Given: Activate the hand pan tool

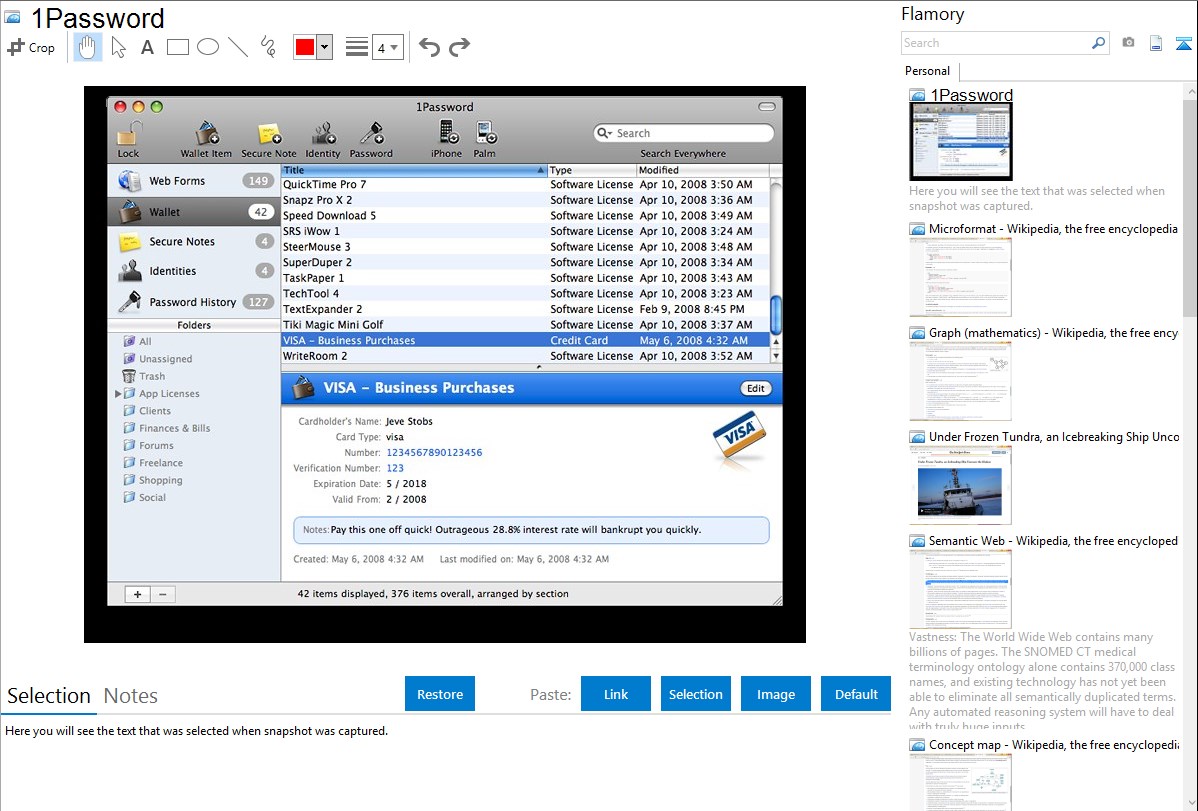Looking at the screenshot, I should pyautogui.click(x=87, y=47).
